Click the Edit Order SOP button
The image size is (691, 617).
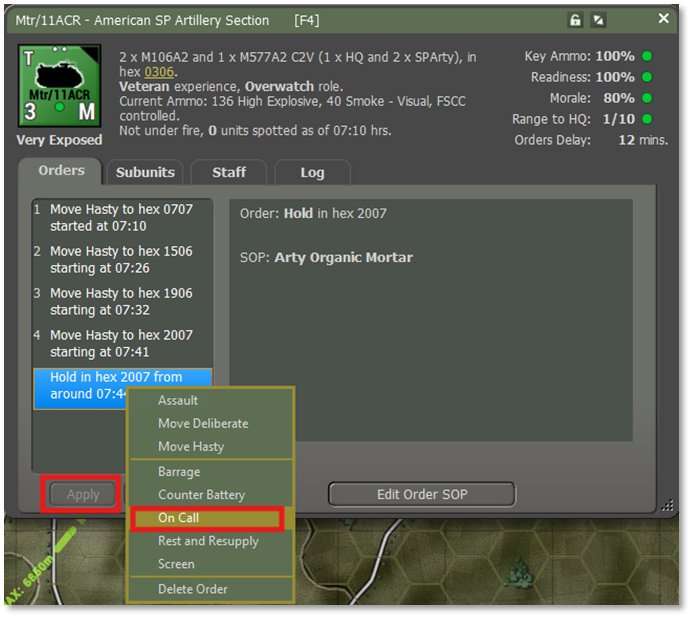(x=421, y=494)
